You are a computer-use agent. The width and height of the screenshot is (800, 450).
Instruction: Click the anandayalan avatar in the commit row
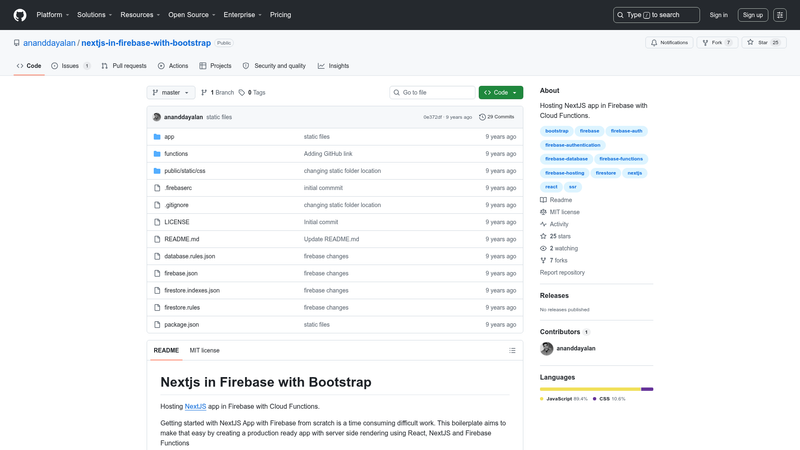click(x=157, y=117)
